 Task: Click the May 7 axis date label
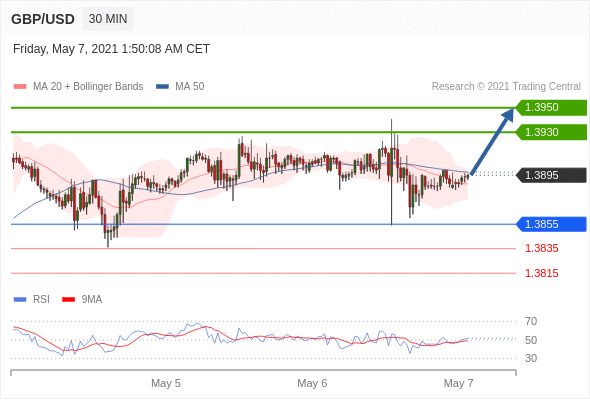point(458,383)
